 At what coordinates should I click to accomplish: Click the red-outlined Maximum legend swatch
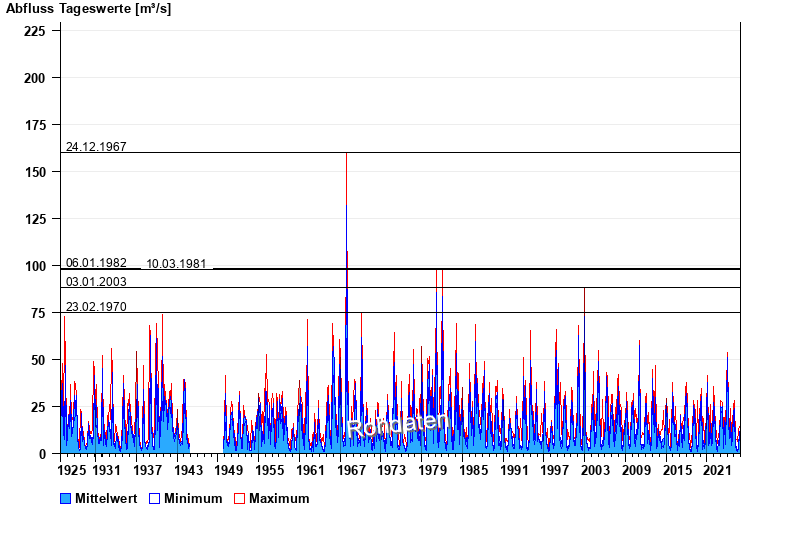point(239,498)
